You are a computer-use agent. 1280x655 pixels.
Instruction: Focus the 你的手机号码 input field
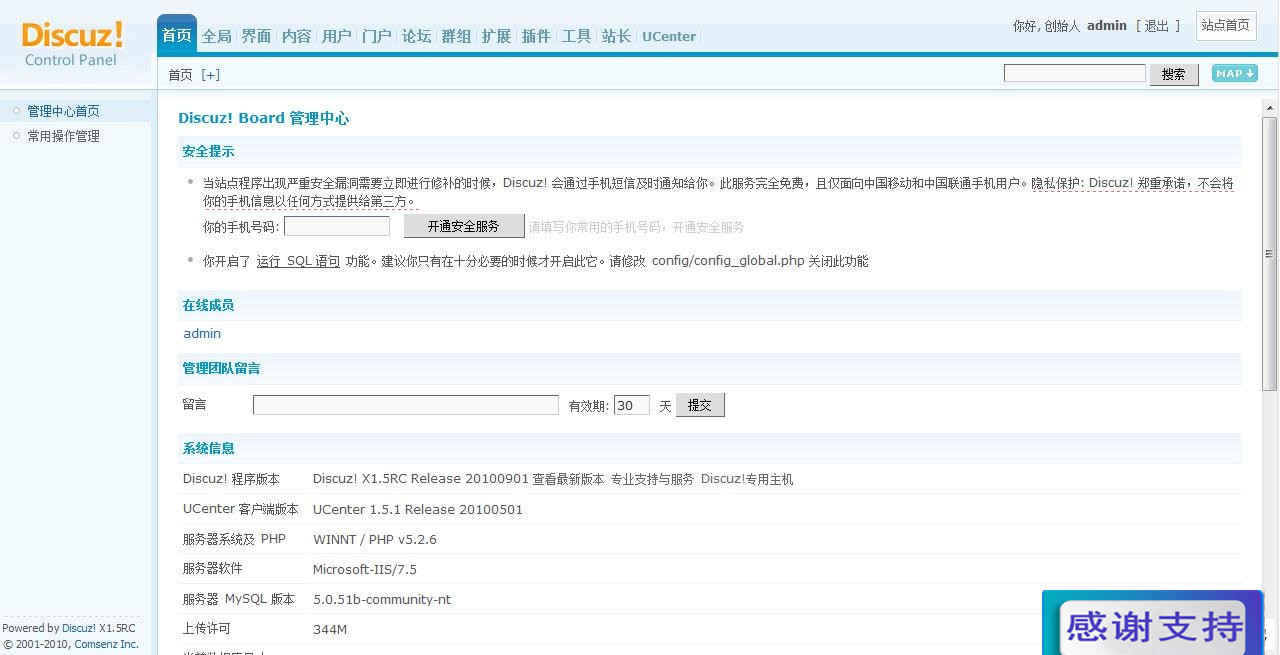(x=337, y=227)
